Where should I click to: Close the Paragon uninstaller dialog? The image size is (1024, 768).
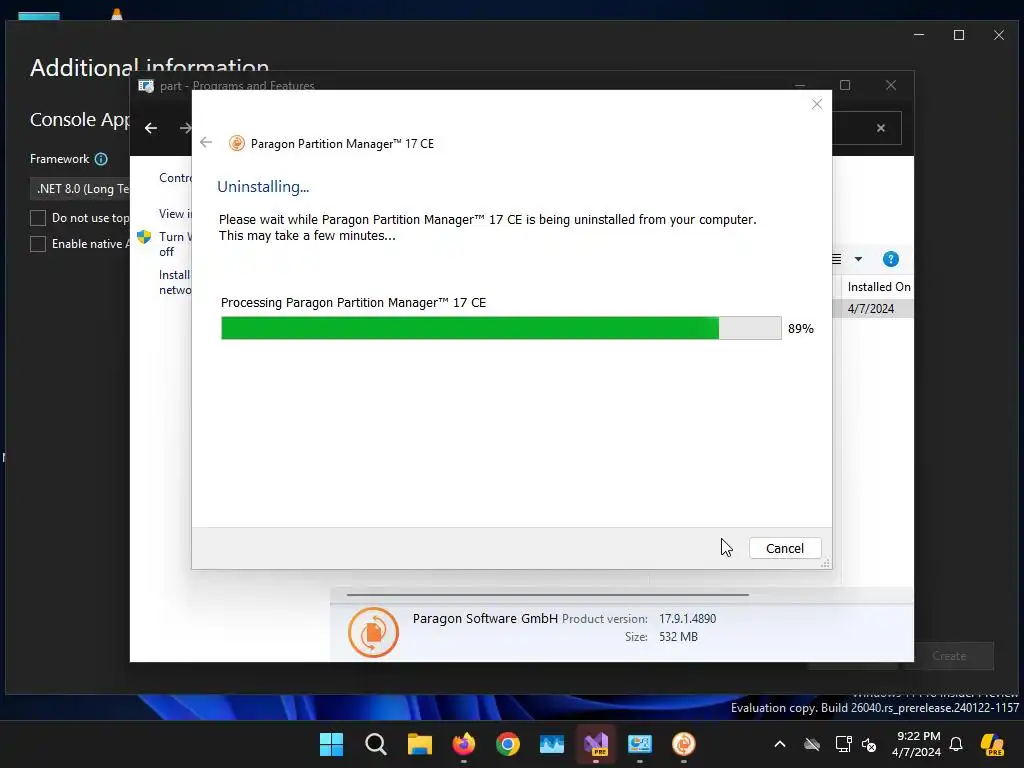tap(816, 104)
